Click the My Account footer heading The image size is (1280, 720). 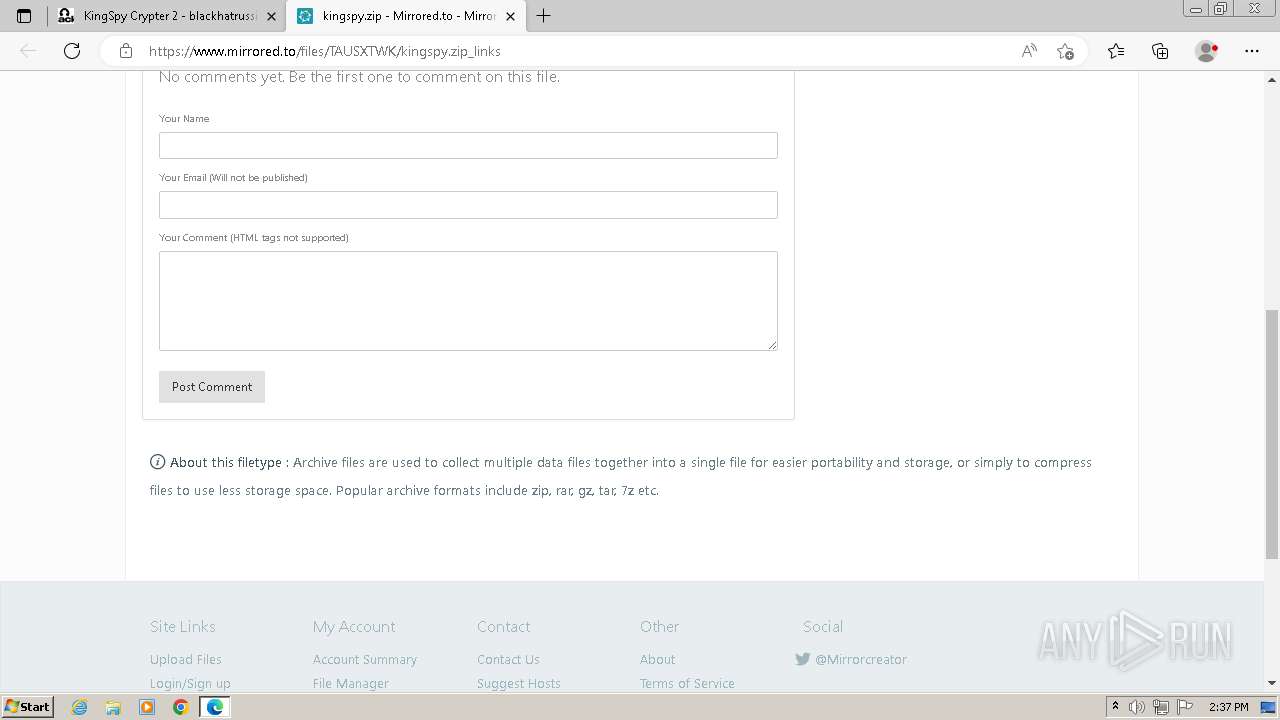354,626
